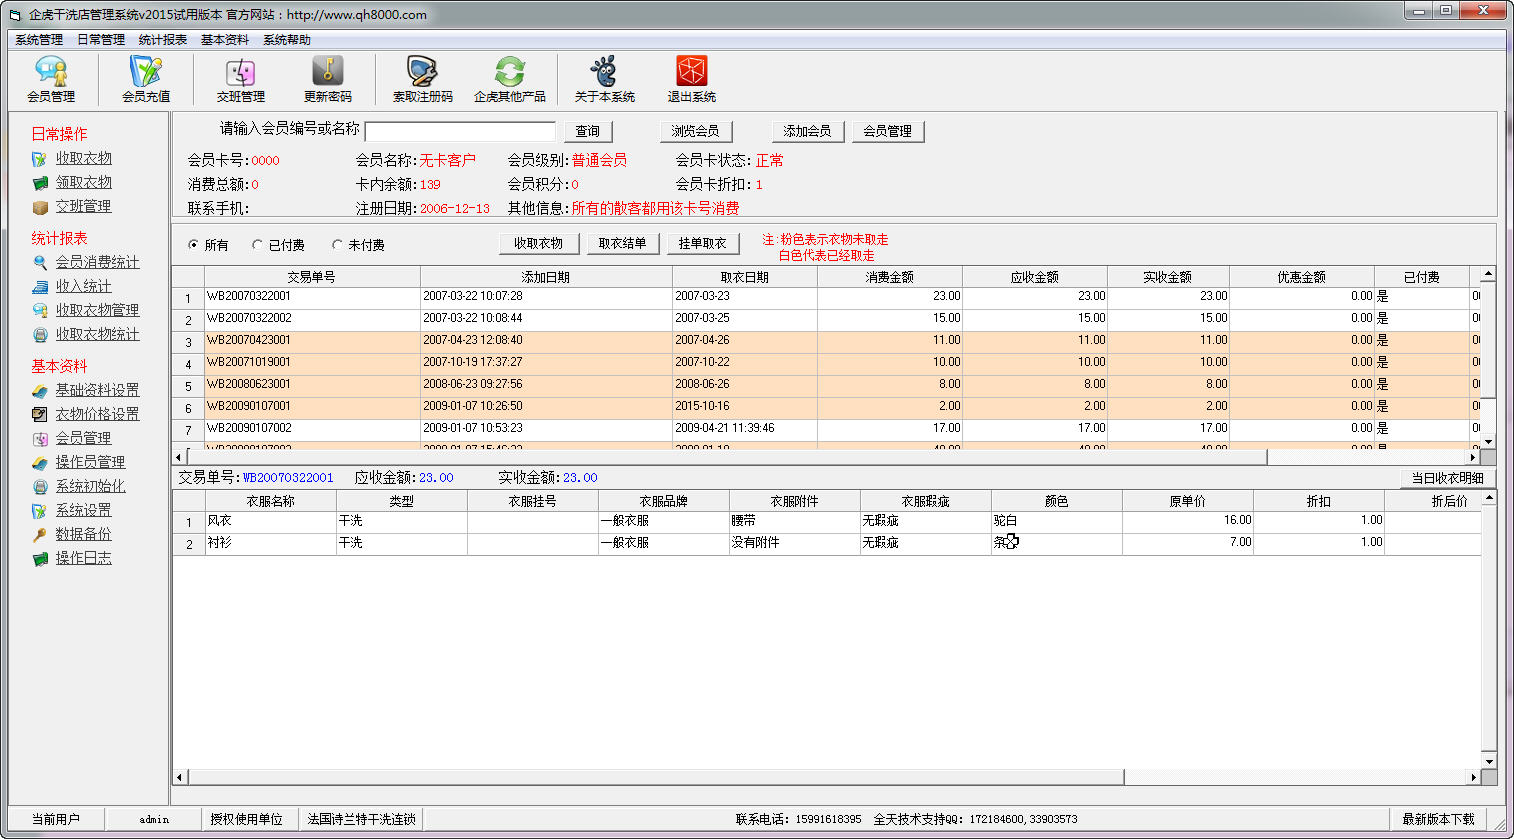
Task: Click icon beside 领取衣物 in sidebar
Action: pos(40,183)
